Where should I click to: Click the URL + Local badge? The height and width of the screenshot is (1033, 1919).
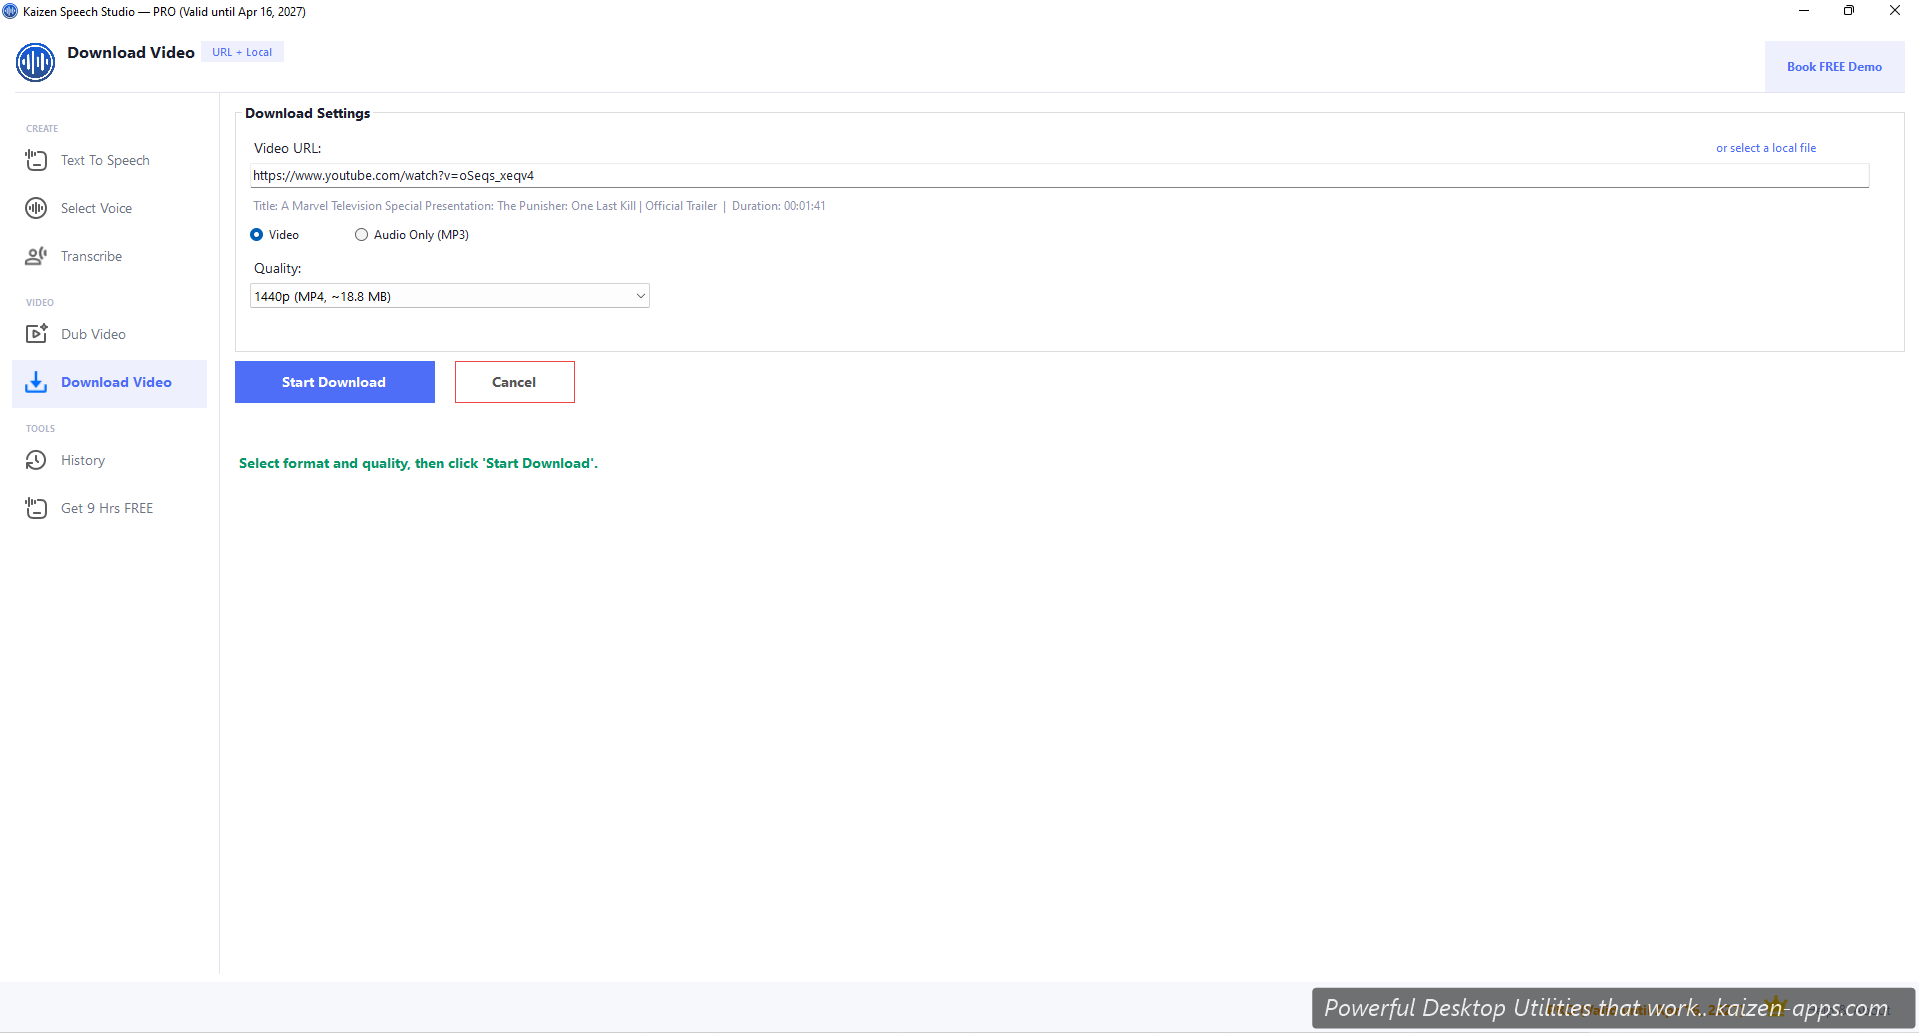pos(242,51)
